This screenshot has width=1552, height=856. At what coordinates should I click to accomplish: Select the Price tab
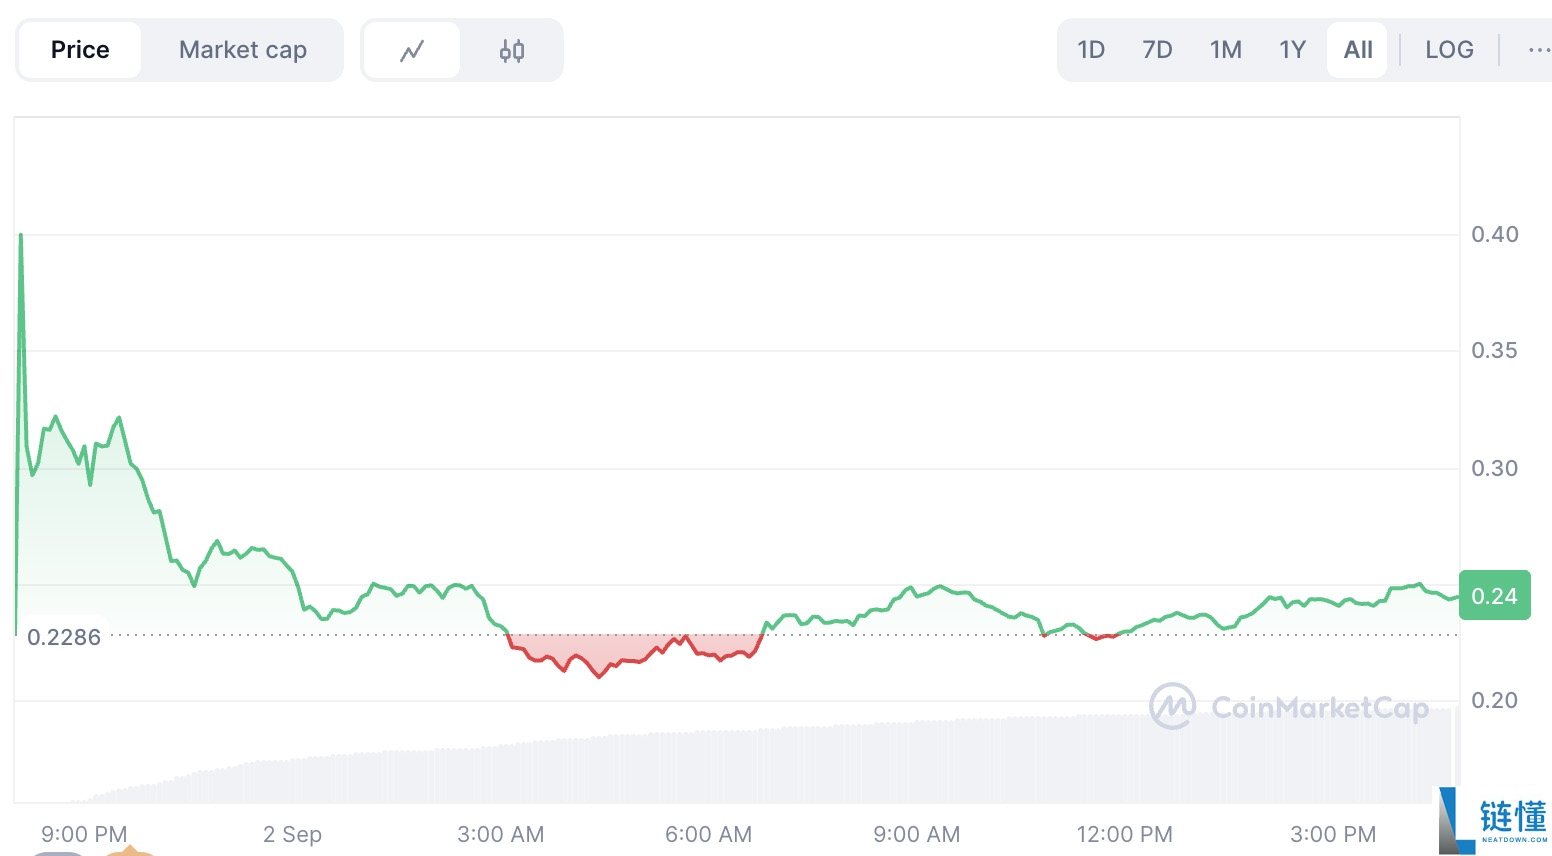click(80, 50)
